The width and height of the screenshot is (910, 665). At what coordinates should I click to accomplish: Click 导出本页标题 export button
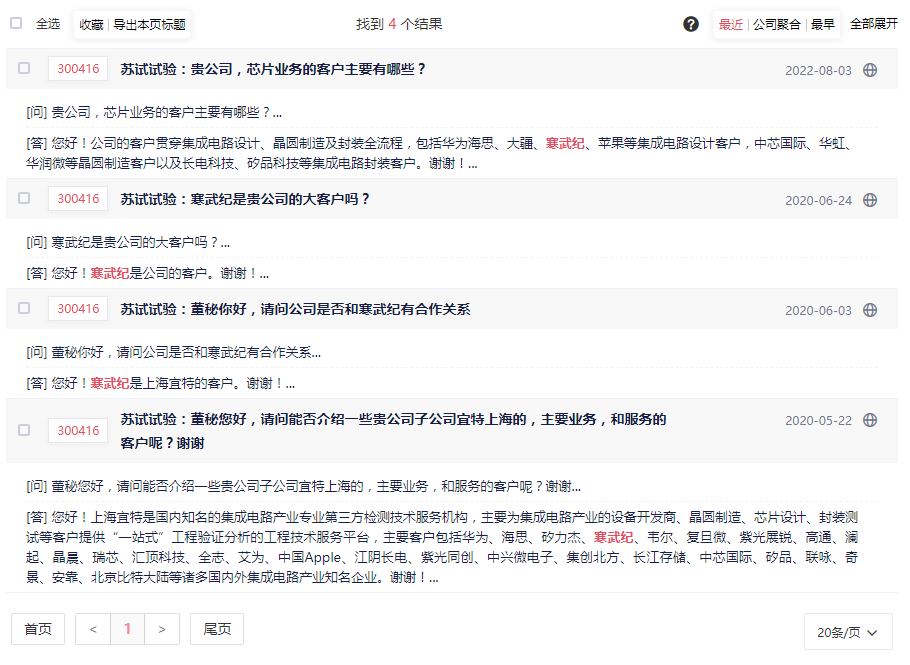(x=149, y=24)
